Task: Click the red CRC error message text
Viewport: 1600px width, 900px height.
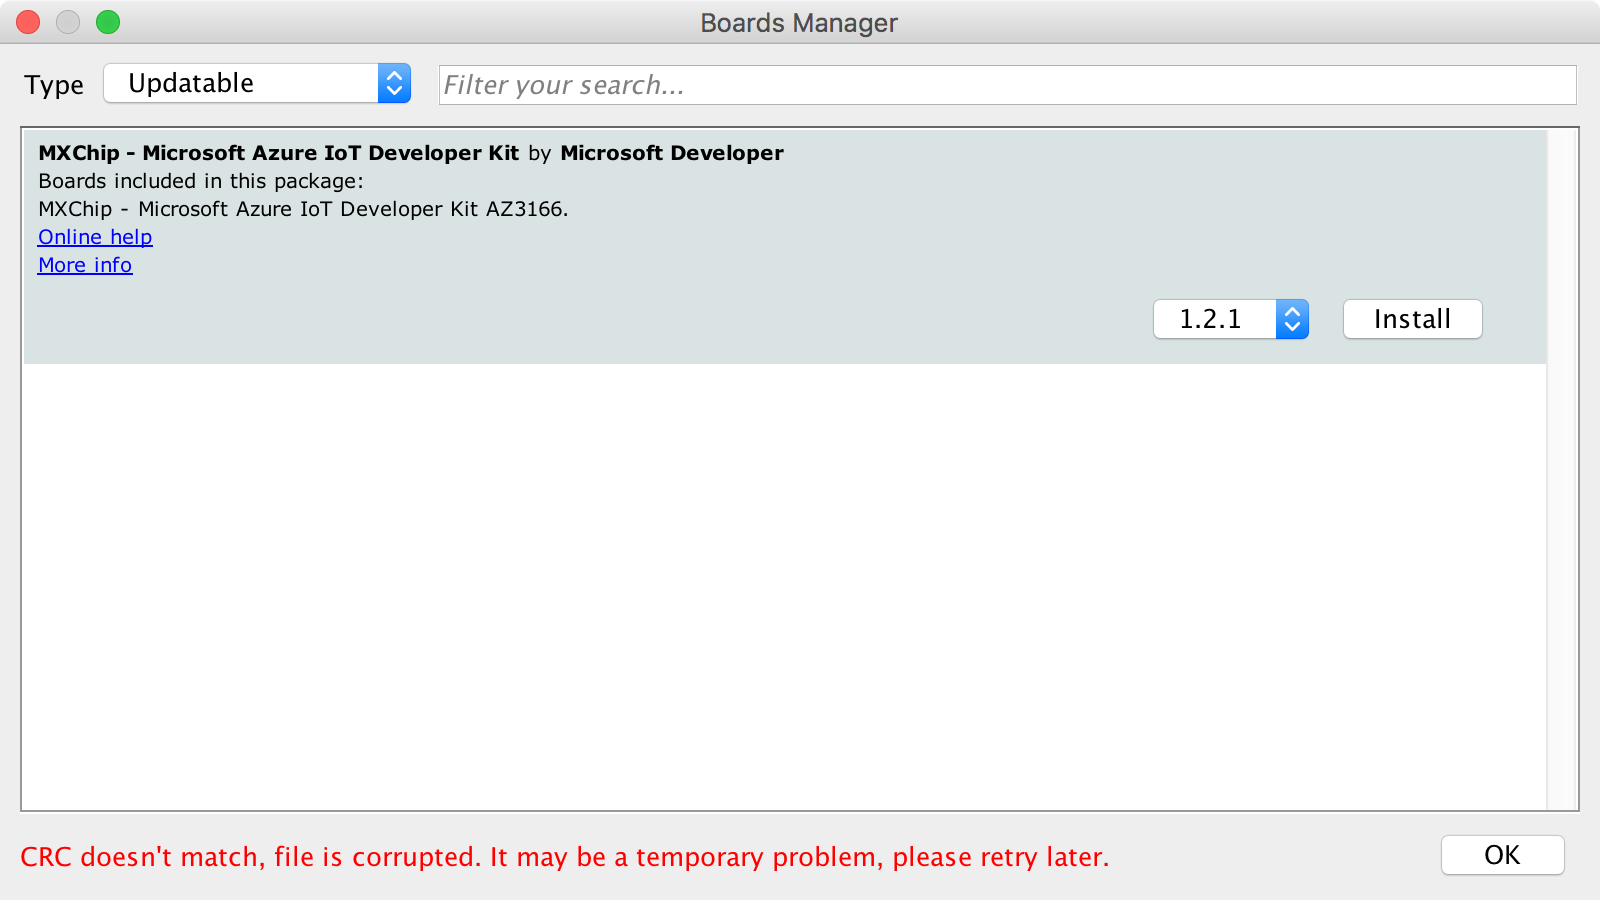Action: pyautogui.click(x=565, y=857)
